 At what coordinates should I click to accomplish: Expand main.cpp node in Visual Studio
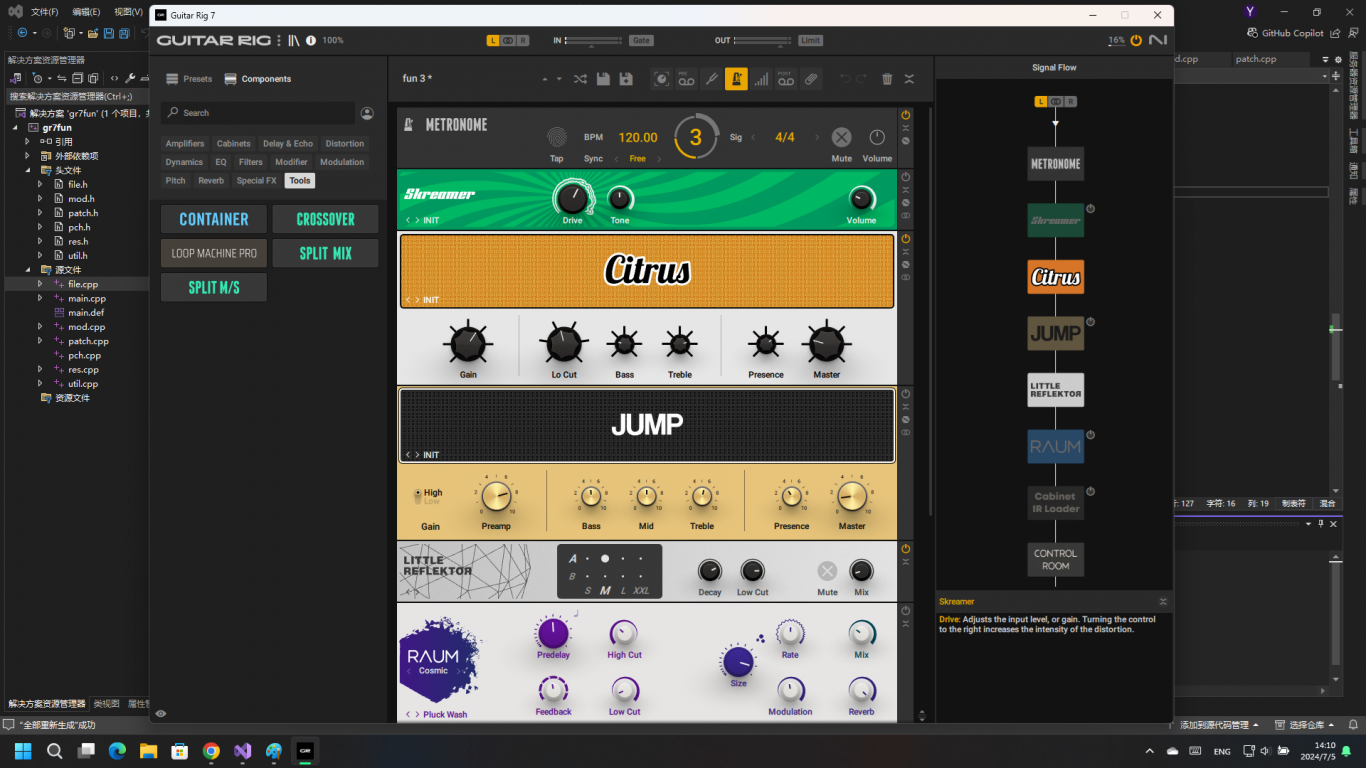tap(41, 298)
